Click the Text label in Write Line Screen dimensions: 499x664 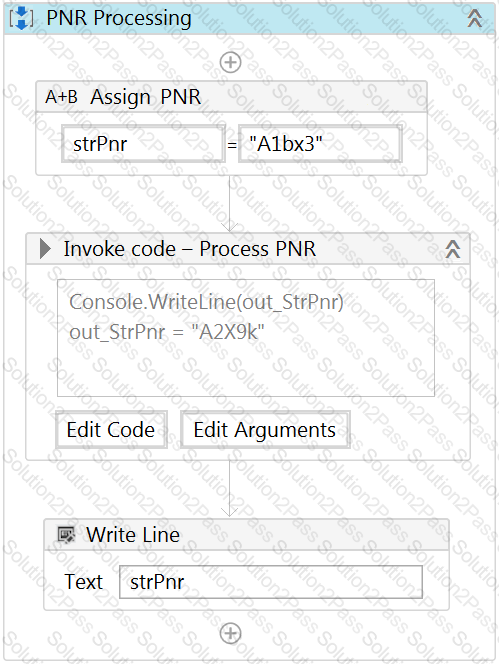[x=83, y=582]
